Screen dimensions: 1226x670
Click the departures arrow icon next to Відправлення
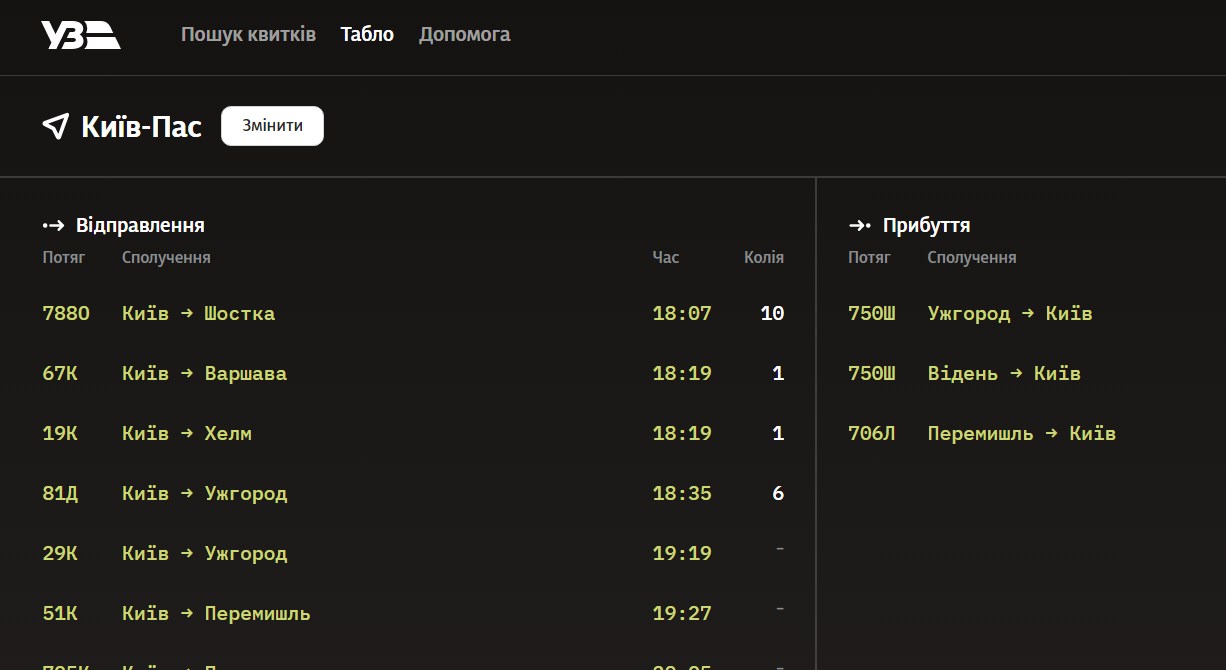(53, 226)
